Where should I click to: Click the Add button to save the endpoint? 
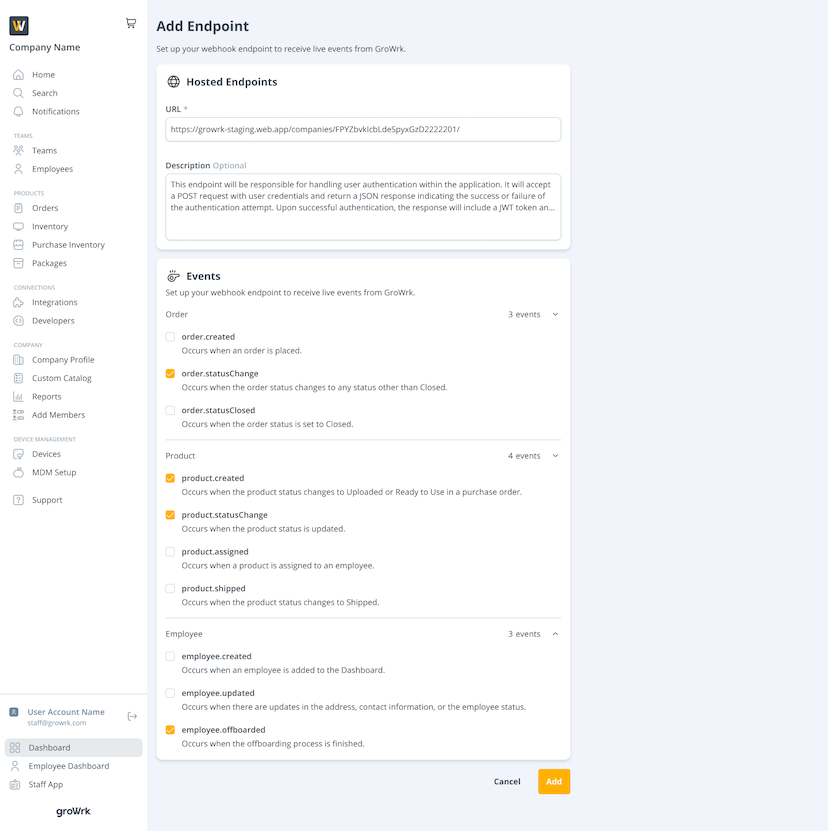pos(554,781)
